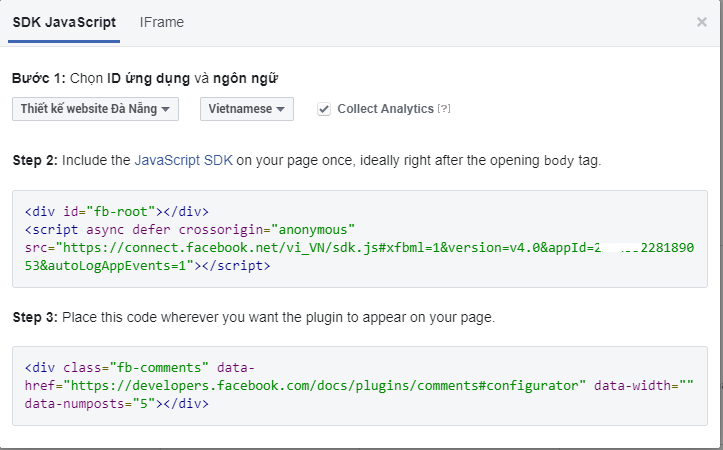Click the developers.facebook.com href code line
Image resolution: width=723 pixels, height=450 pixels.
[359, 385]
